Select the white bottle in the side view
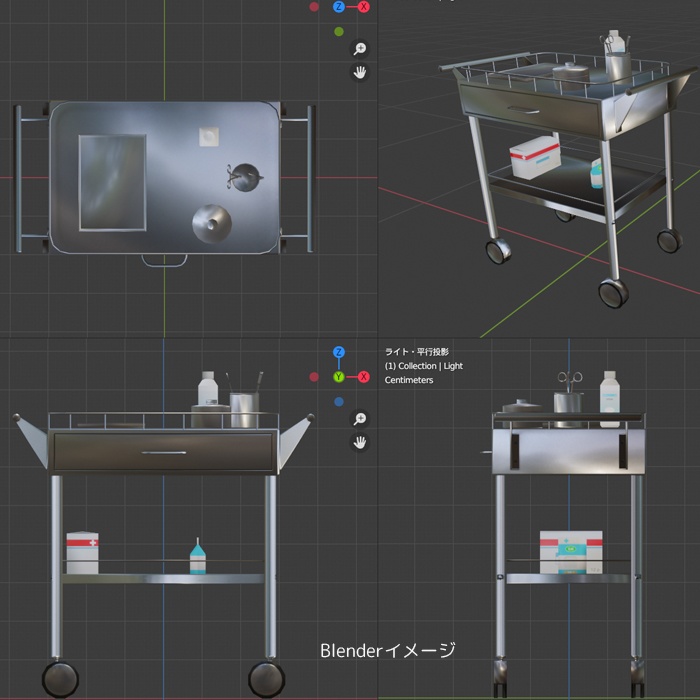This screenshot has height=700, width=700. (609, 398)
